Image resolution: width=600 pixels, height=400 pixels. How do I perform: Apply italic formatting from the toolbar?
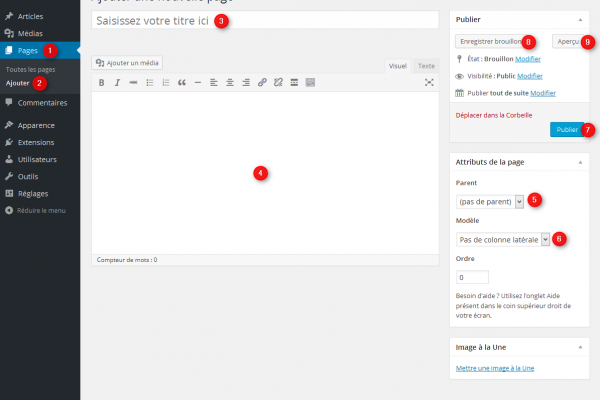[117, 82]
